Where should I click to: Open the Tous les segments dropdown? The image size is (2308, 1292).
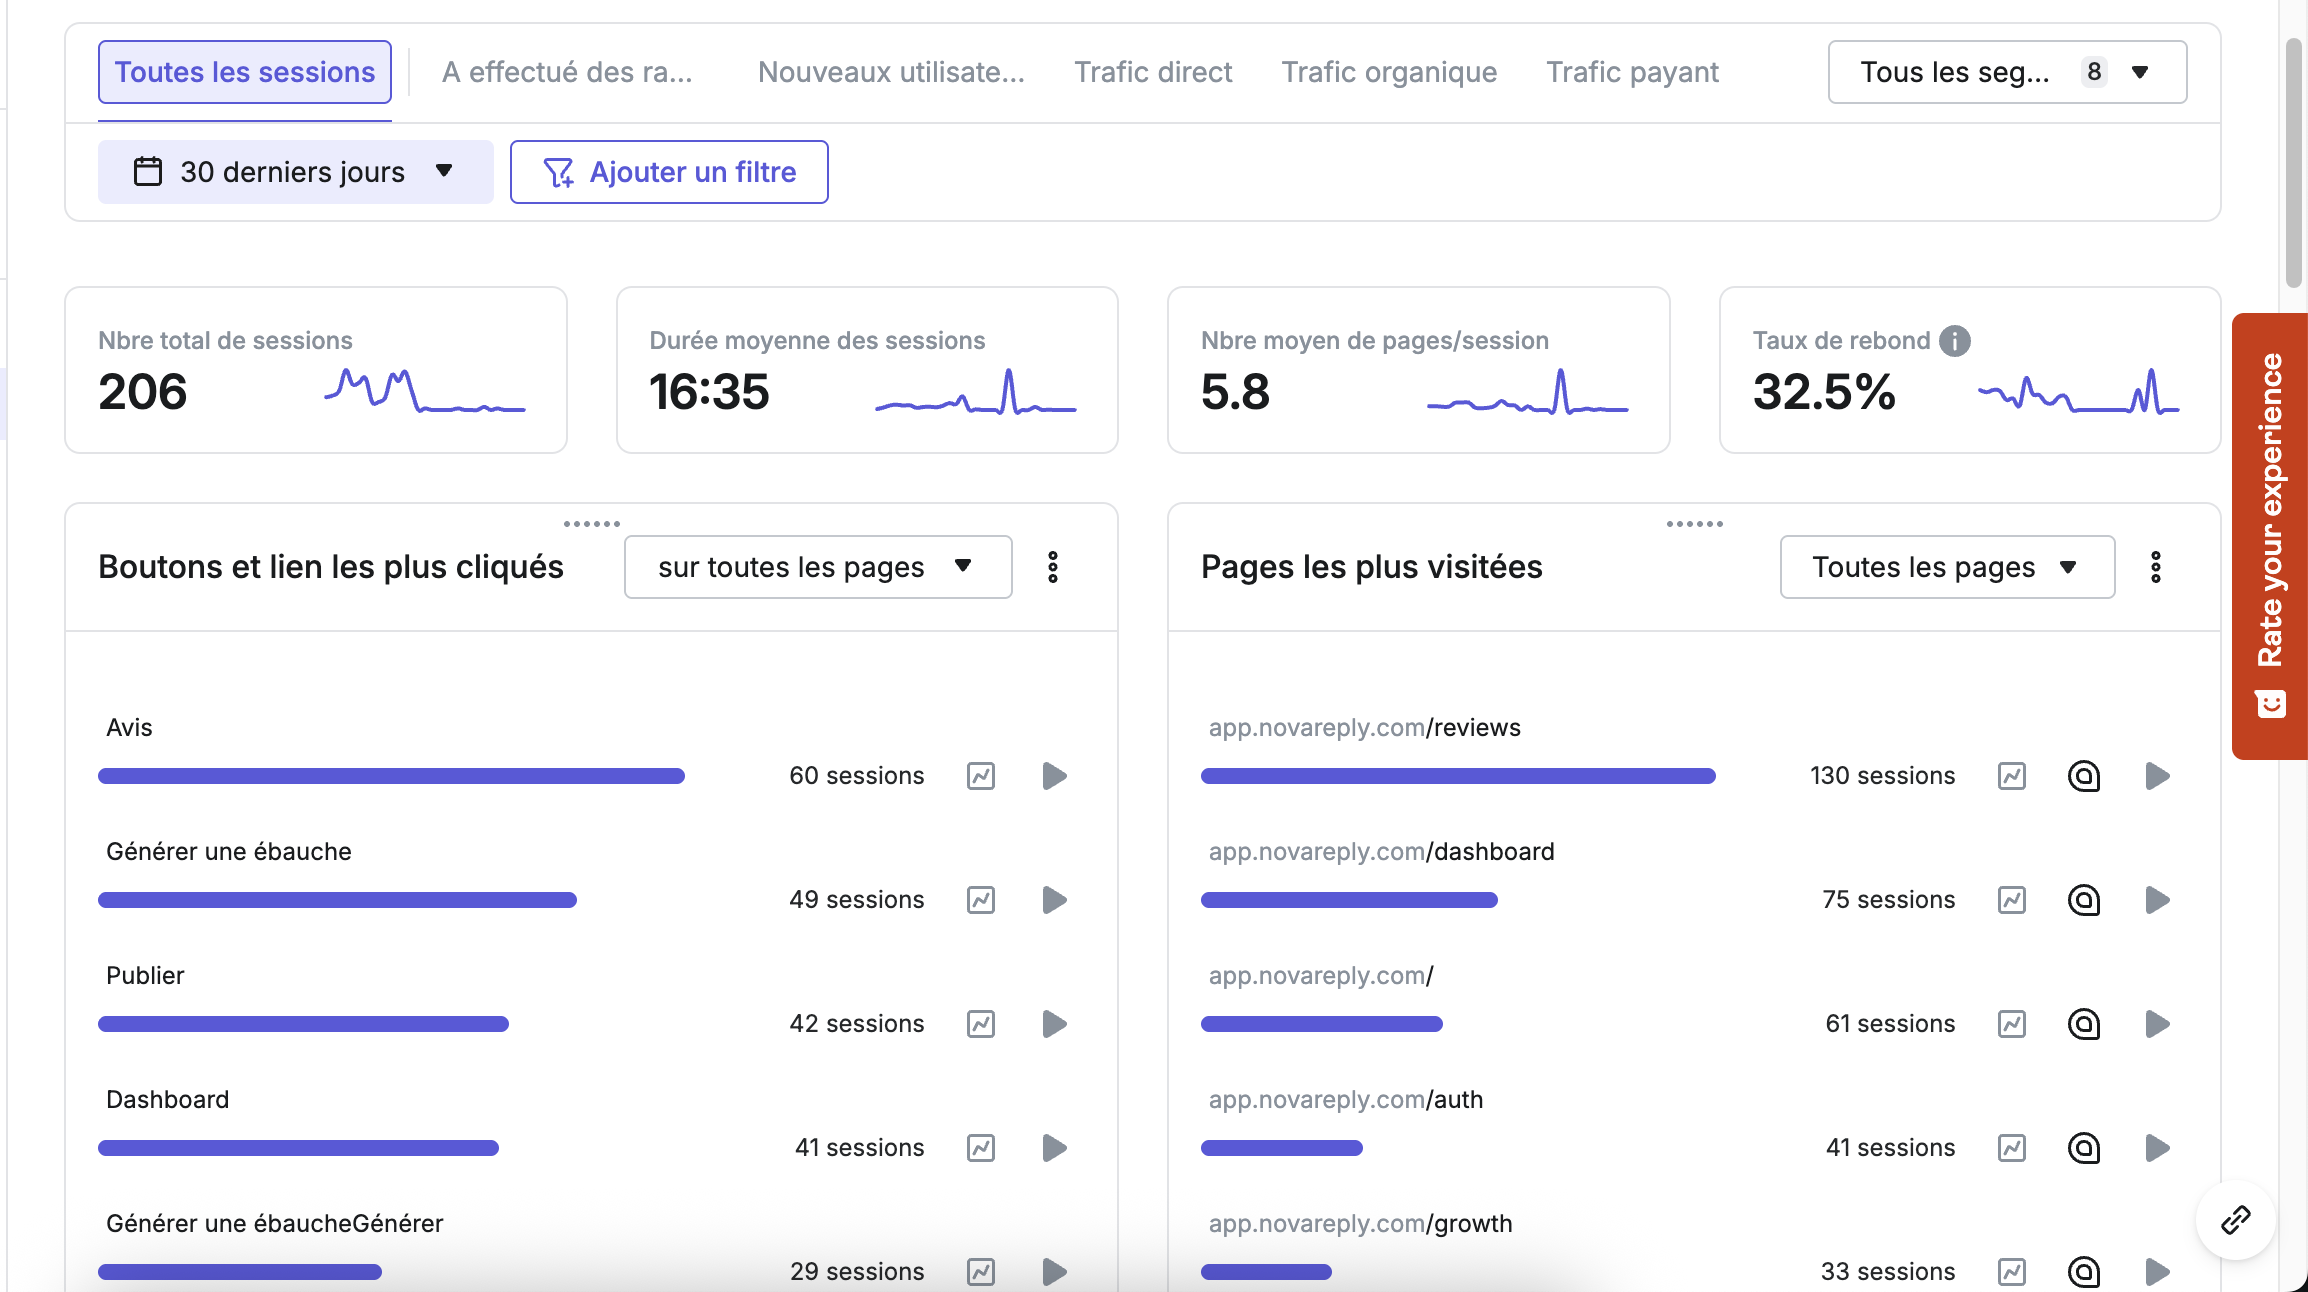(2005, 71)
